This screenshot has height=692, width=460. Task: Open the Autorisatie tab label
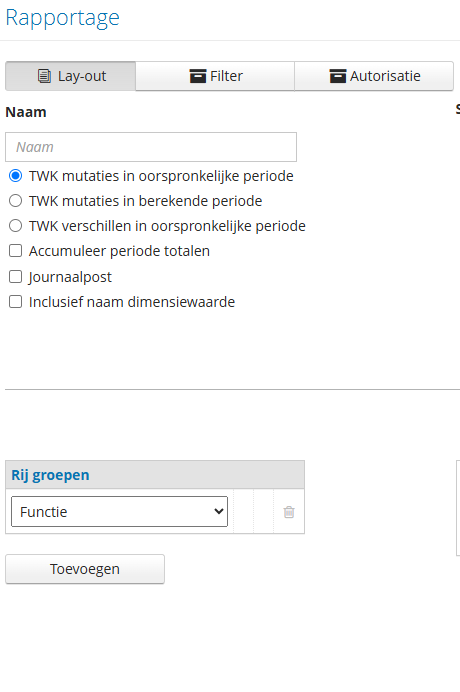(x=385, y=76)
